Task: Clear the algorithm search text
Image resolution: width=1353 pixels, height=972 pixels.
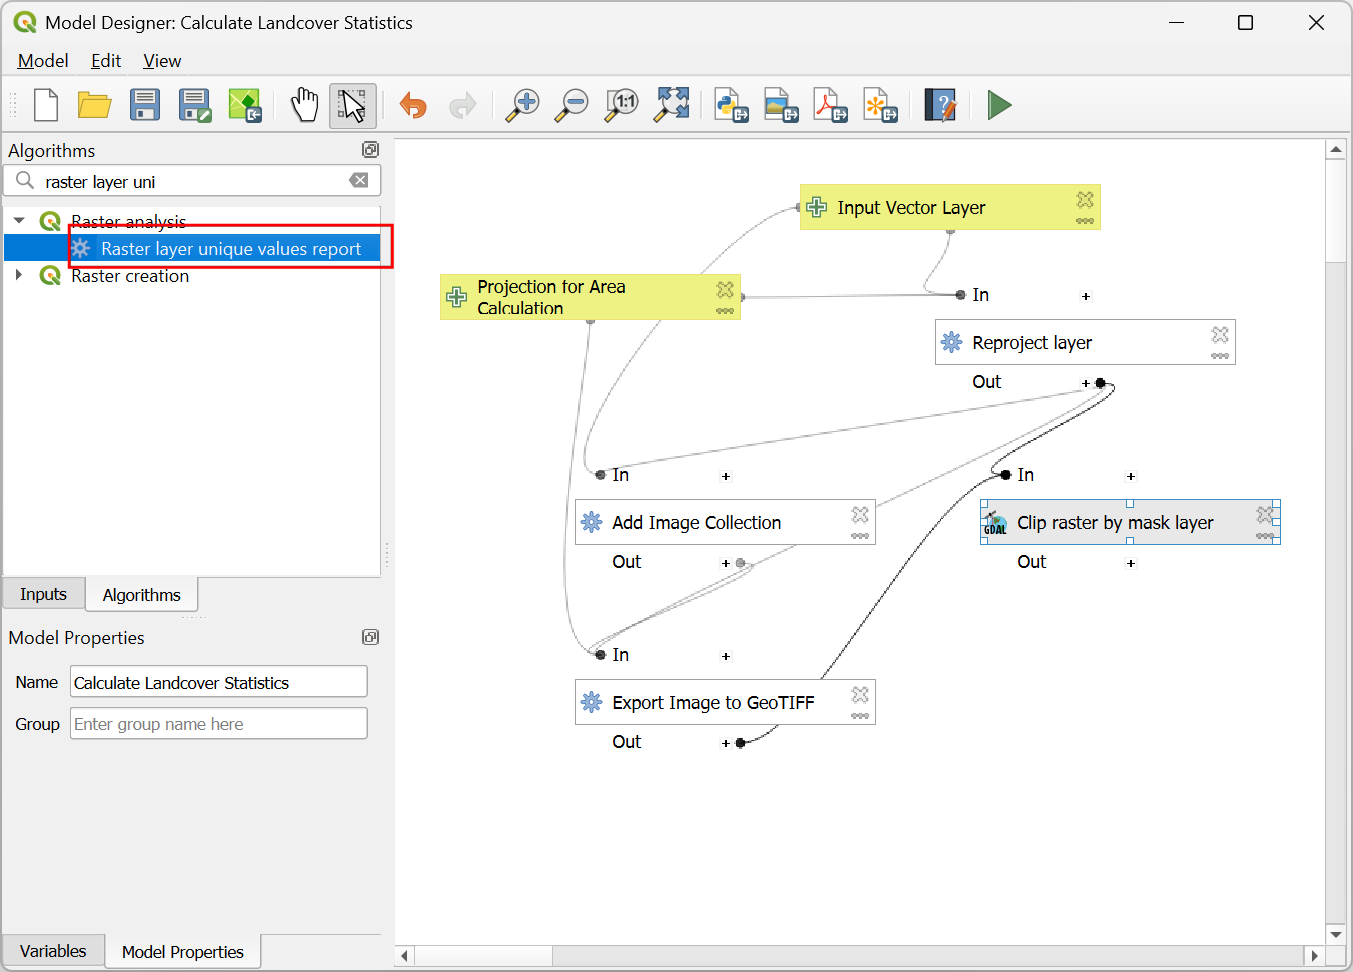Action: click(358, 181)
